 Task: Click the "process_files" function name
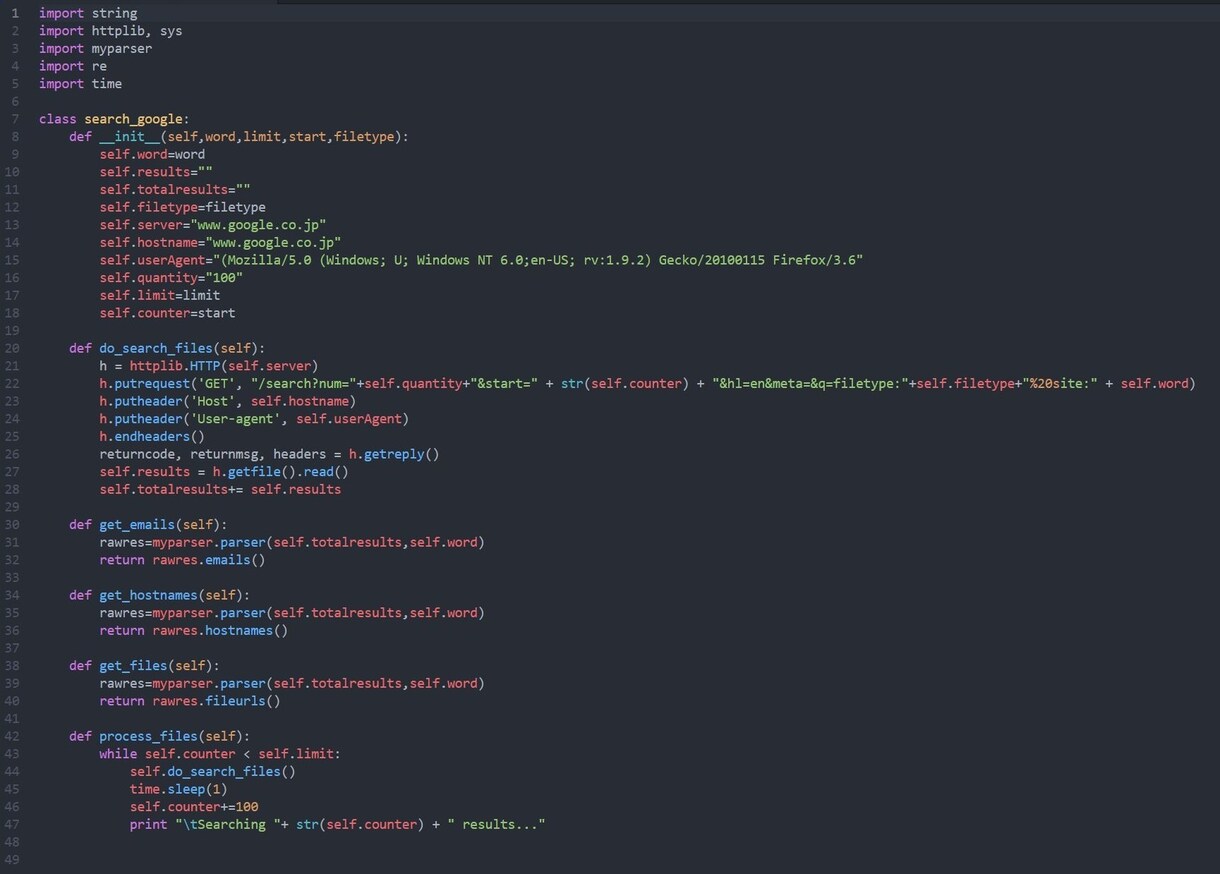[x=149, y=736]
